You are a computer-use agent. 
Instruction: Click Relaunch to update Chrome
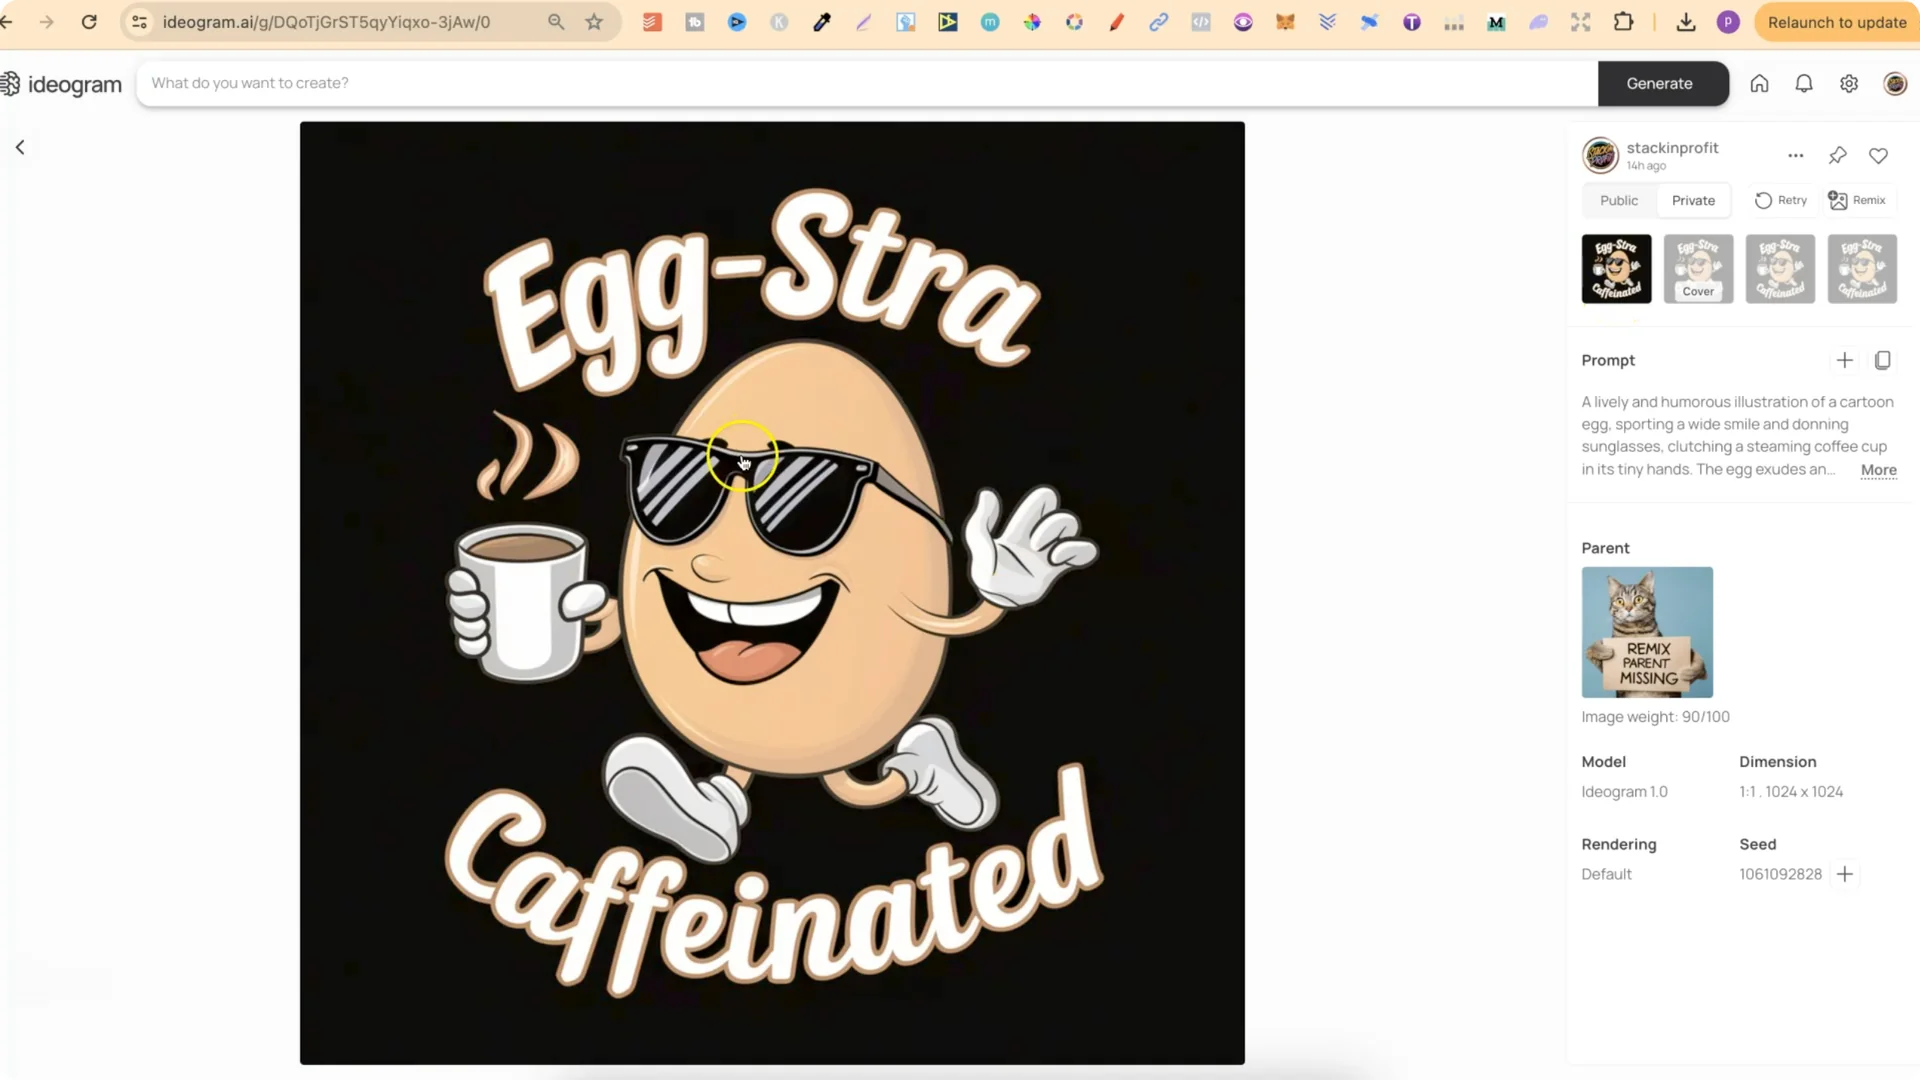[x=1836, y=21]
